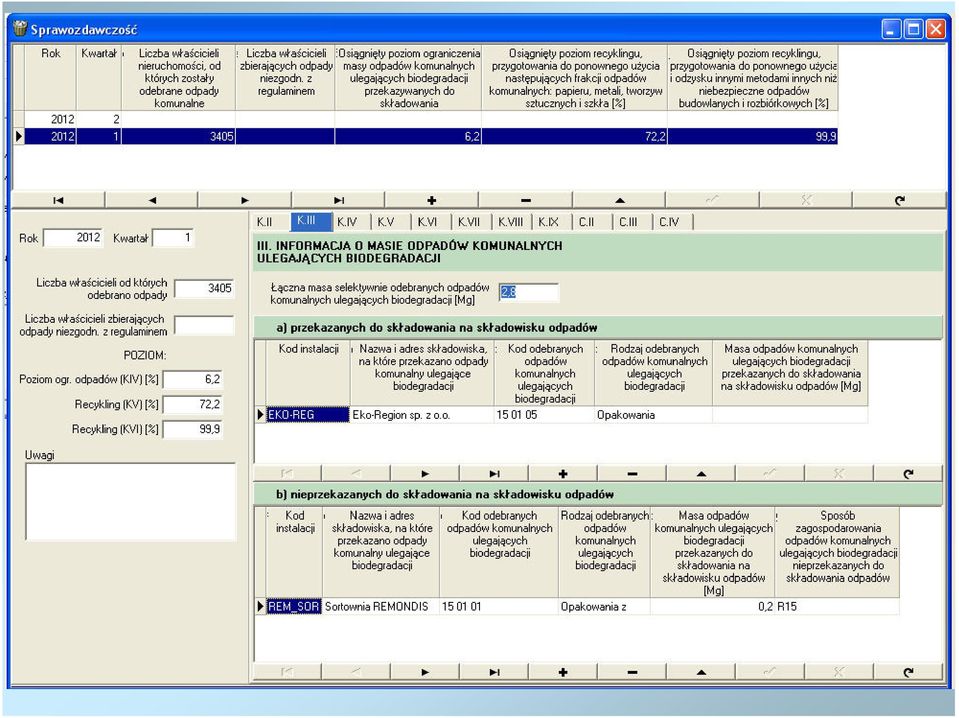Image resolution: width=959 pixels, height=718 pixels.
Task: Add new report record in top navigator
Action: click(432, 200)
